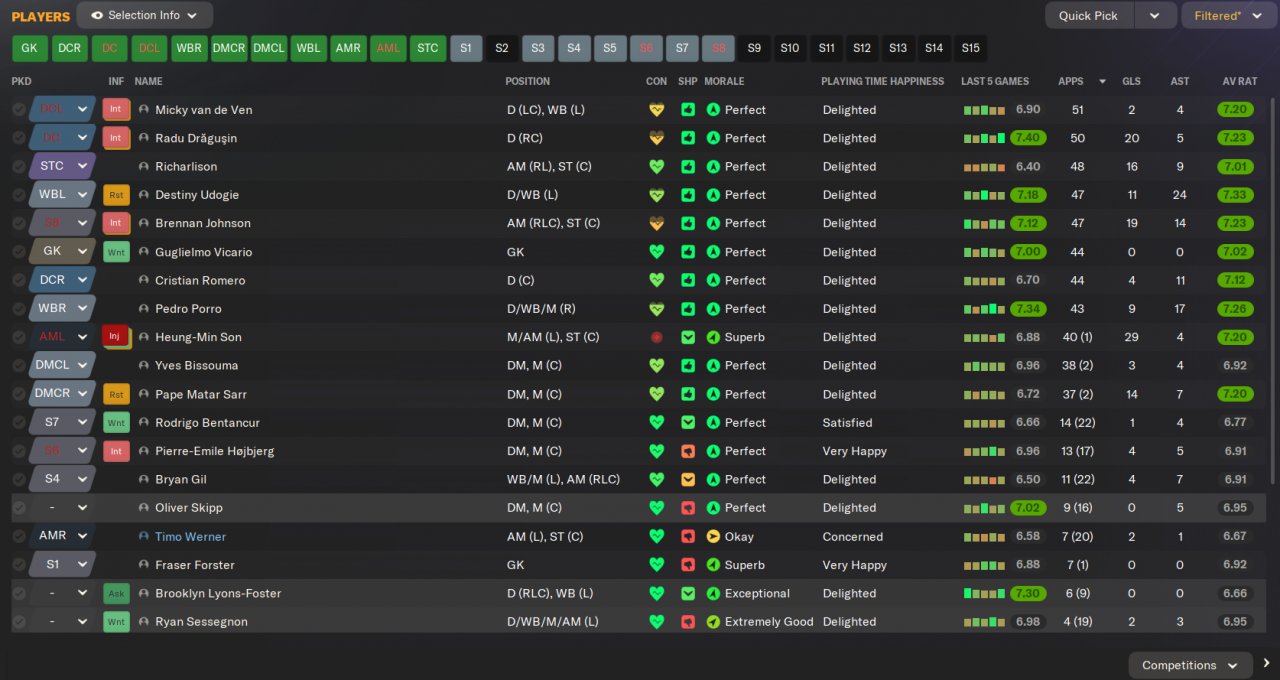1280x680 pixels.
Task: Select the STC position slot
Action: point(428,48)
